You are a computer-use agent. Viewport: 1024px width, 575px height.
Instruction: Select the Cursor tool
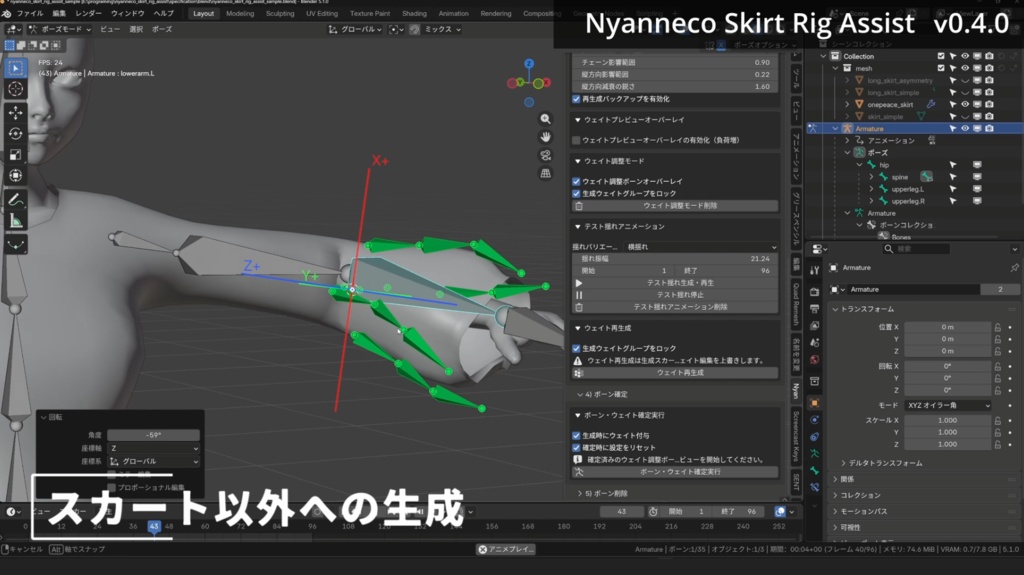click(x=16, y=89)
